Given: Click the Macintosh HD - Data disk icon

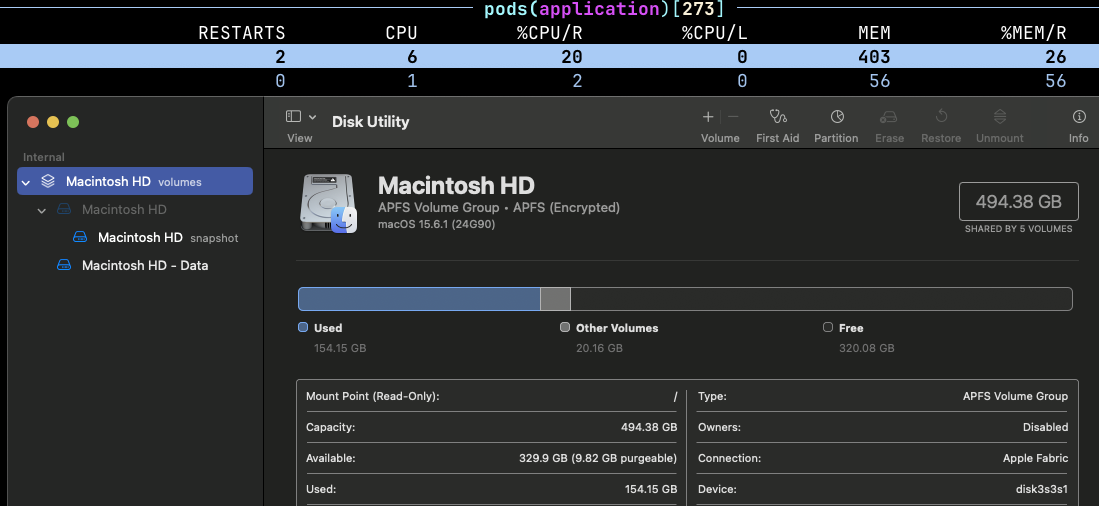Looking at the screenshot, I should point(64,266).
